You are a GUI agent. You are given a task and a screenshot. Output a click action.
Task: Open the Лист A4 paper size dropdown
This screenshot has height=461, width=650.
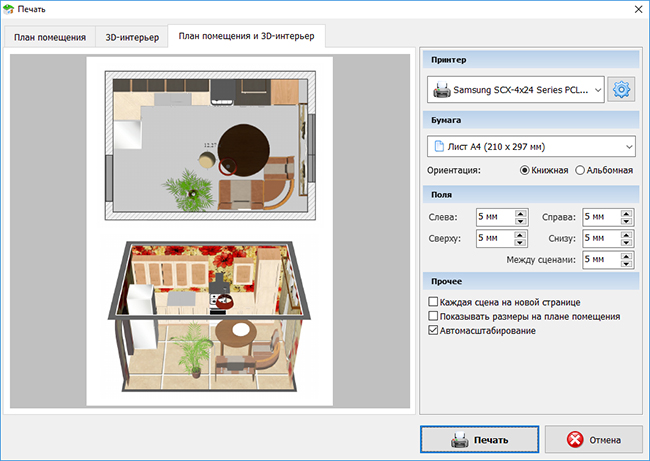coord(531,146)
